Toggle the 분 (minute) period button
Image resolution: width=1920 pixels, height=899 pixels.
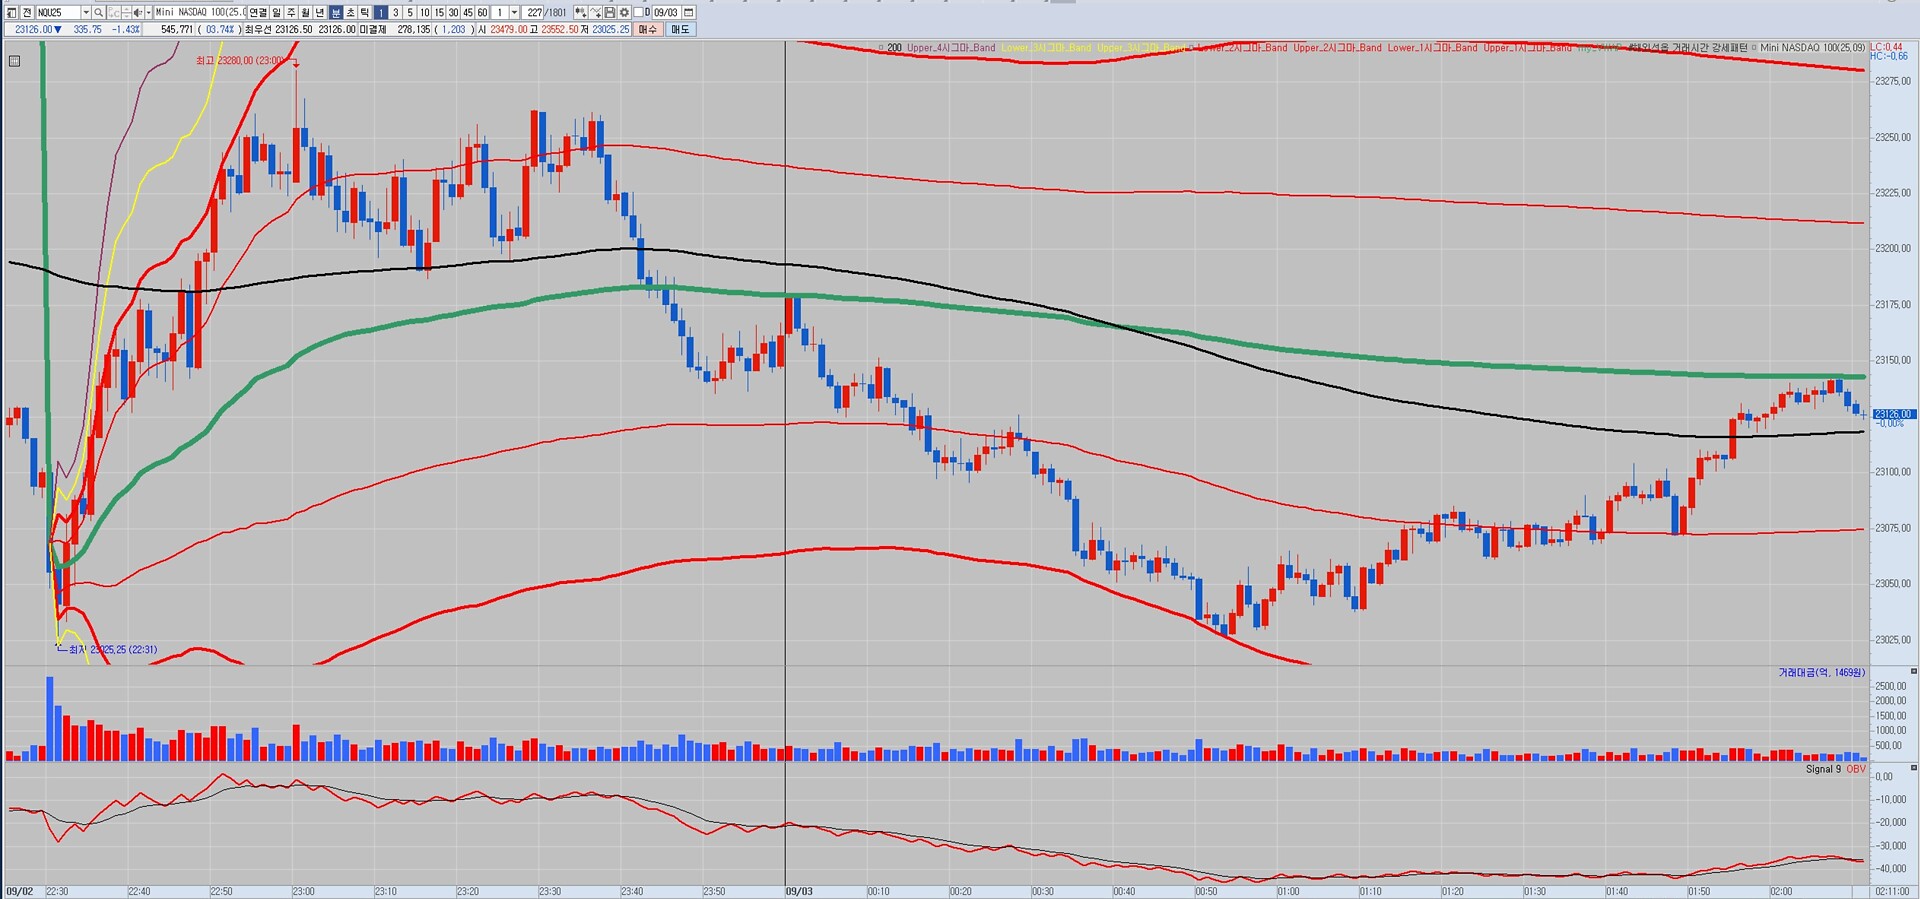pyautogui.click(x=336, y=13)
